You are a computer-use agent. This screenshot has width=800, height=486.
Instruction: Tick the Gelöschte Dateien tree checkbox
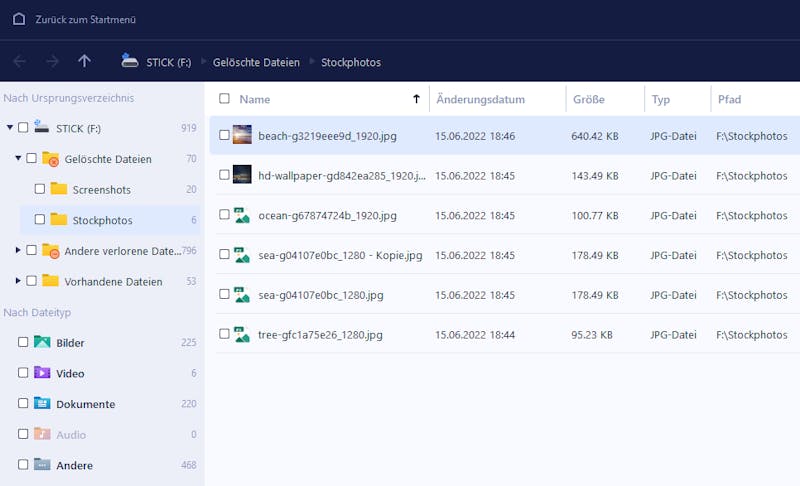tap(31, 158)
